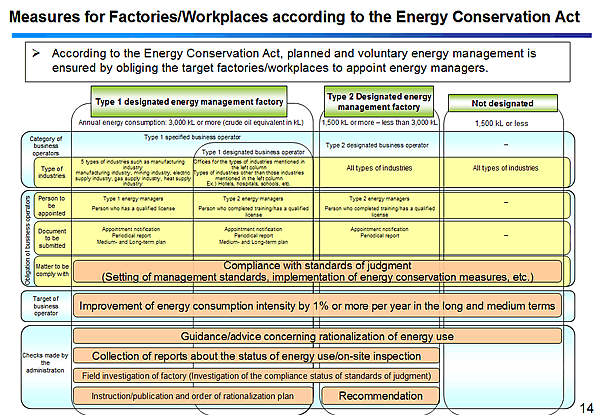Click the slide title 'Measures for Factories/Workplaces'
Viewport: 600px width, 415px height.
click(294, 17)
